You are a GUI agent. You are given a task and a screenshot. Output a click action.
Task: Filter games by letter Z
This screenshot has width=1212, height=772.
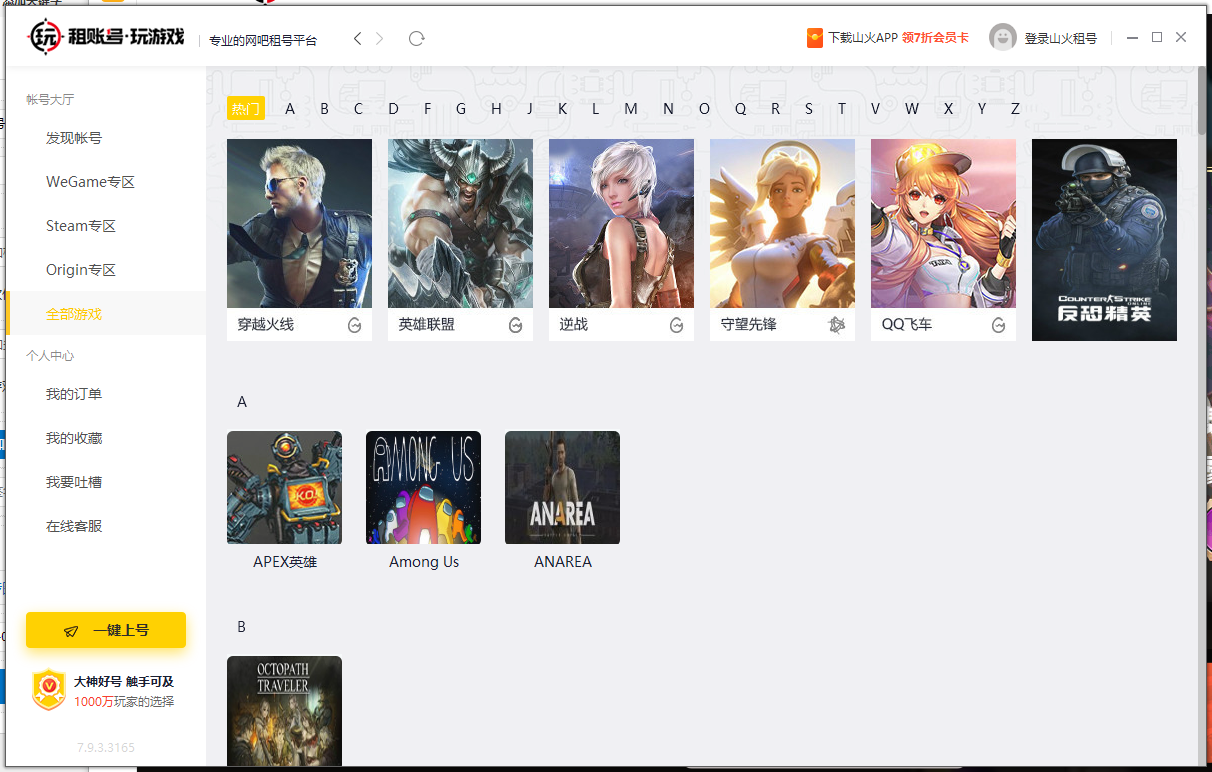[x=1015, y=109]
